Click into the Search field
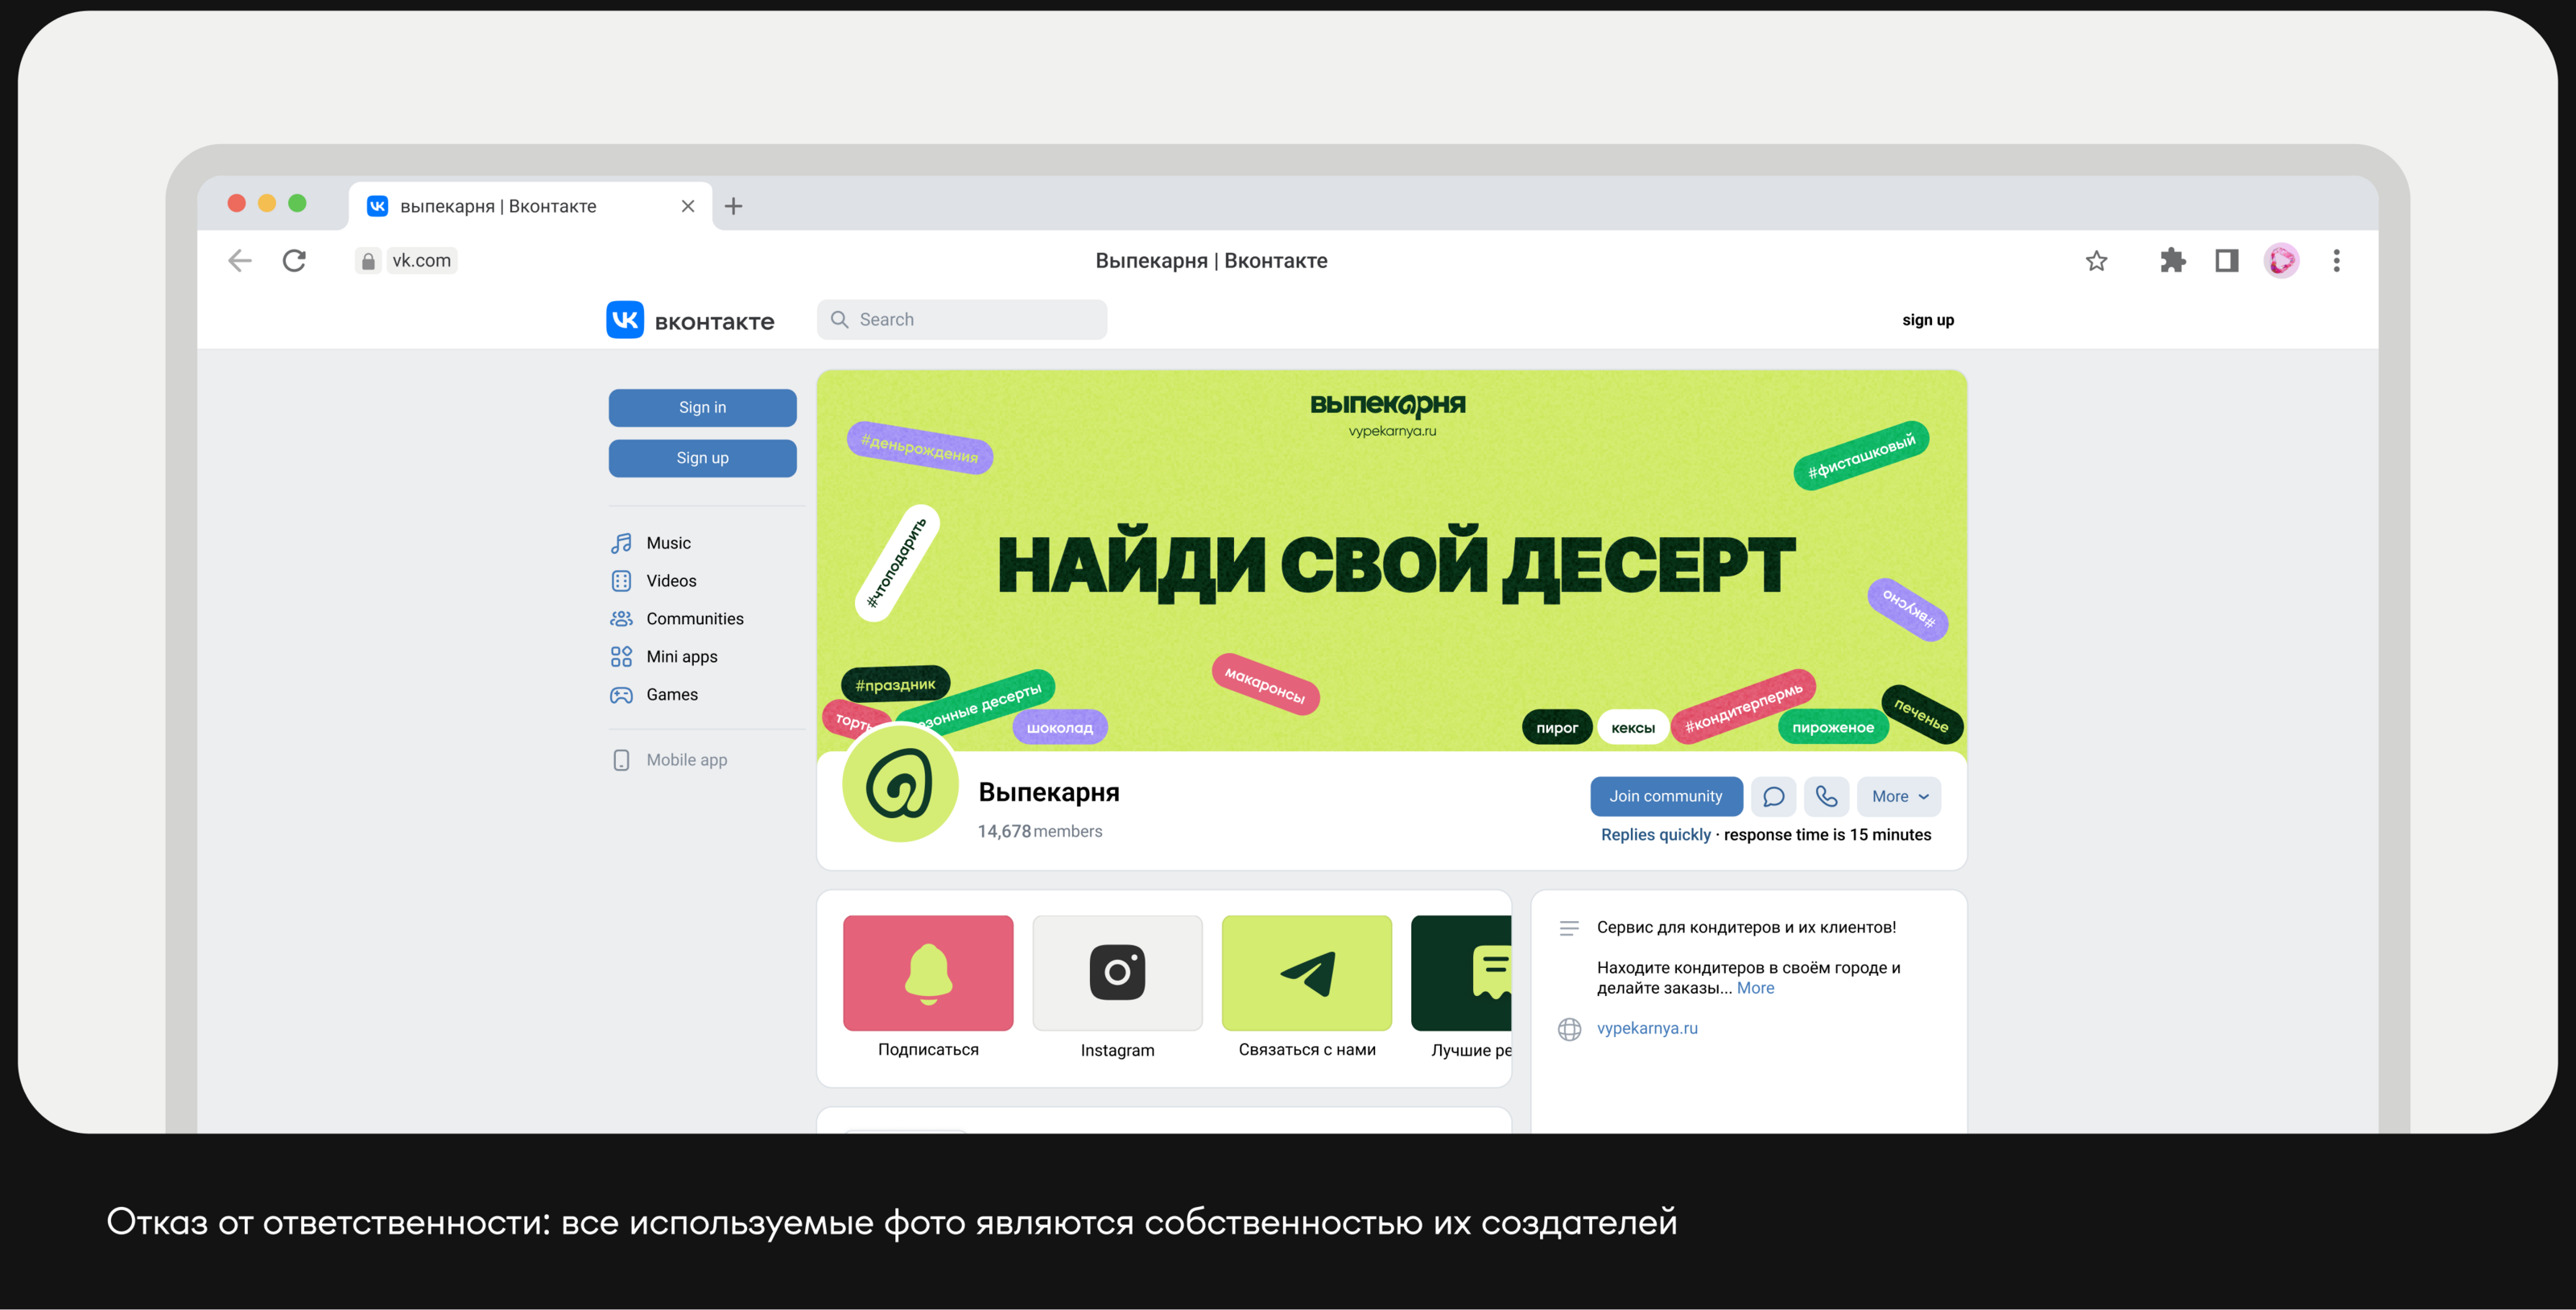Screen dimensions: 2576x1310 960,319
